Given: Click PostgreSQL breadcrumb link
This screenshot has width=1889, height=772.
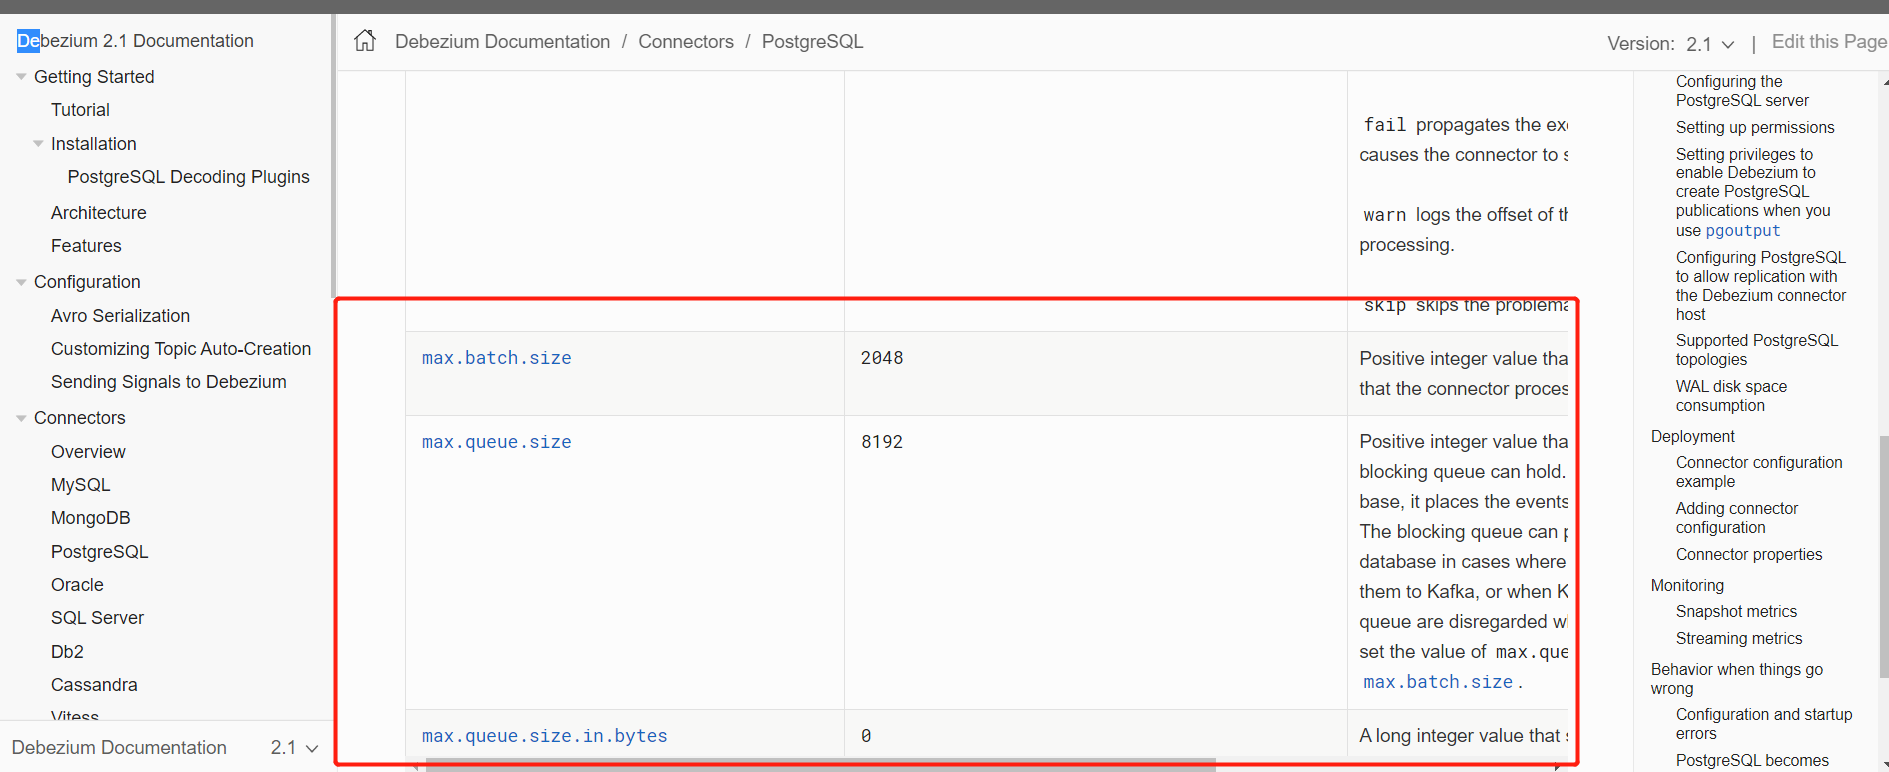Looking at the screenshot, I should pos(812,42).
